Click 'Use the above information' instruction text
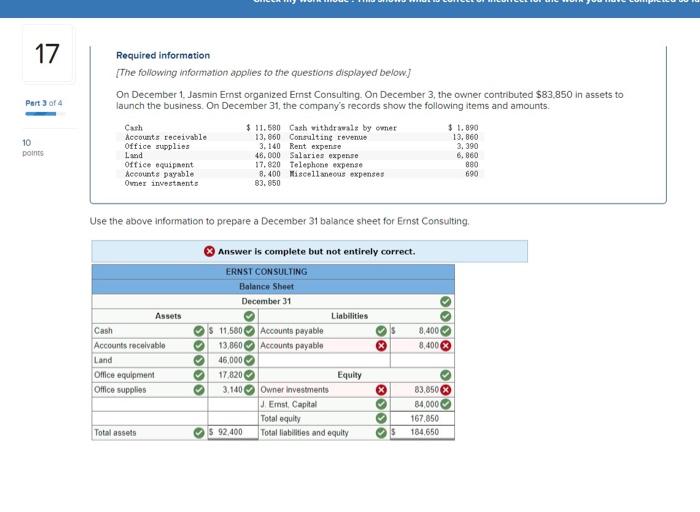 point(279,221)
